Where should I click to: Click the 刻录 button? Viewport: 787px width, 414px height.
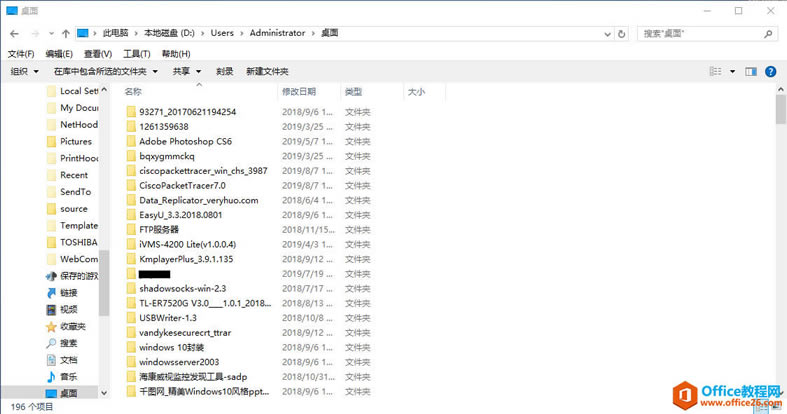224,71
